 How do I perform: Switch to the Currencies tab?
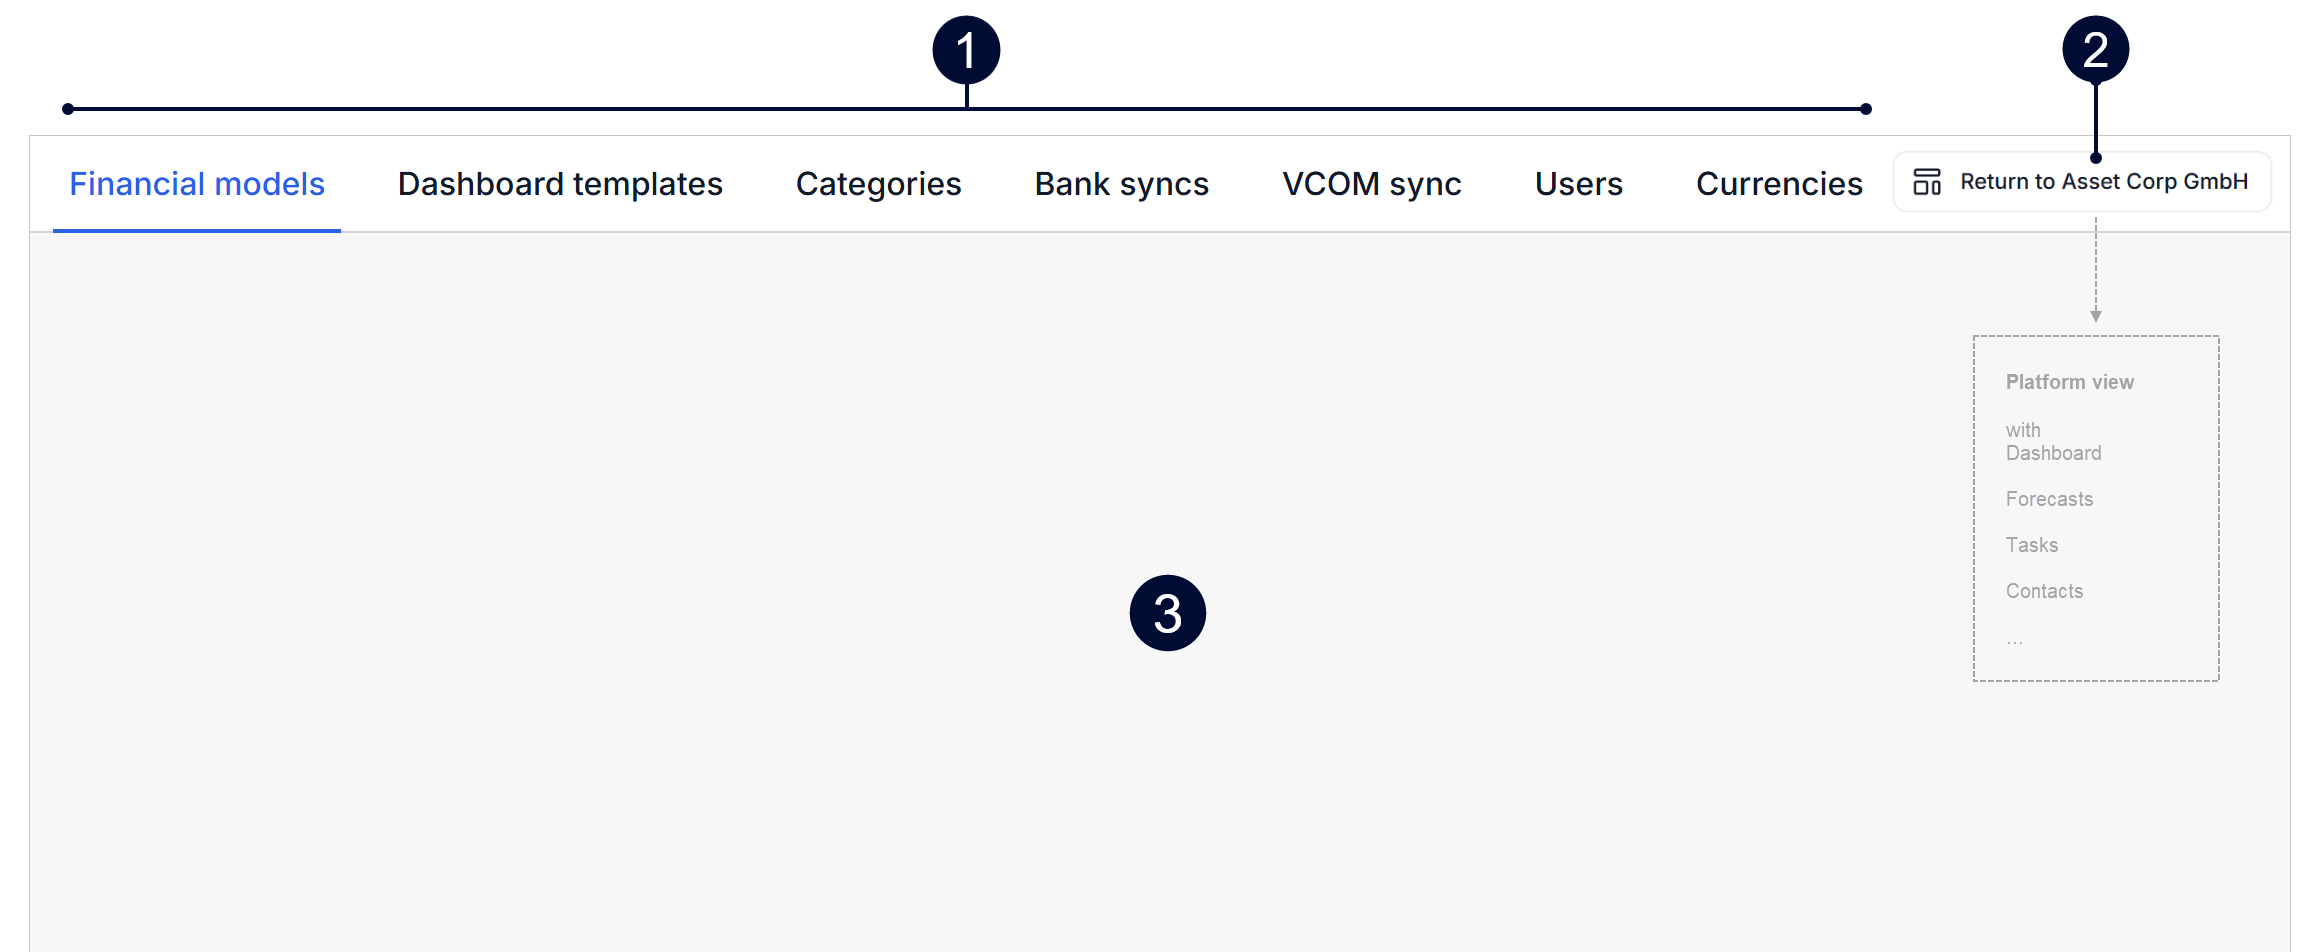point(1779,184)
